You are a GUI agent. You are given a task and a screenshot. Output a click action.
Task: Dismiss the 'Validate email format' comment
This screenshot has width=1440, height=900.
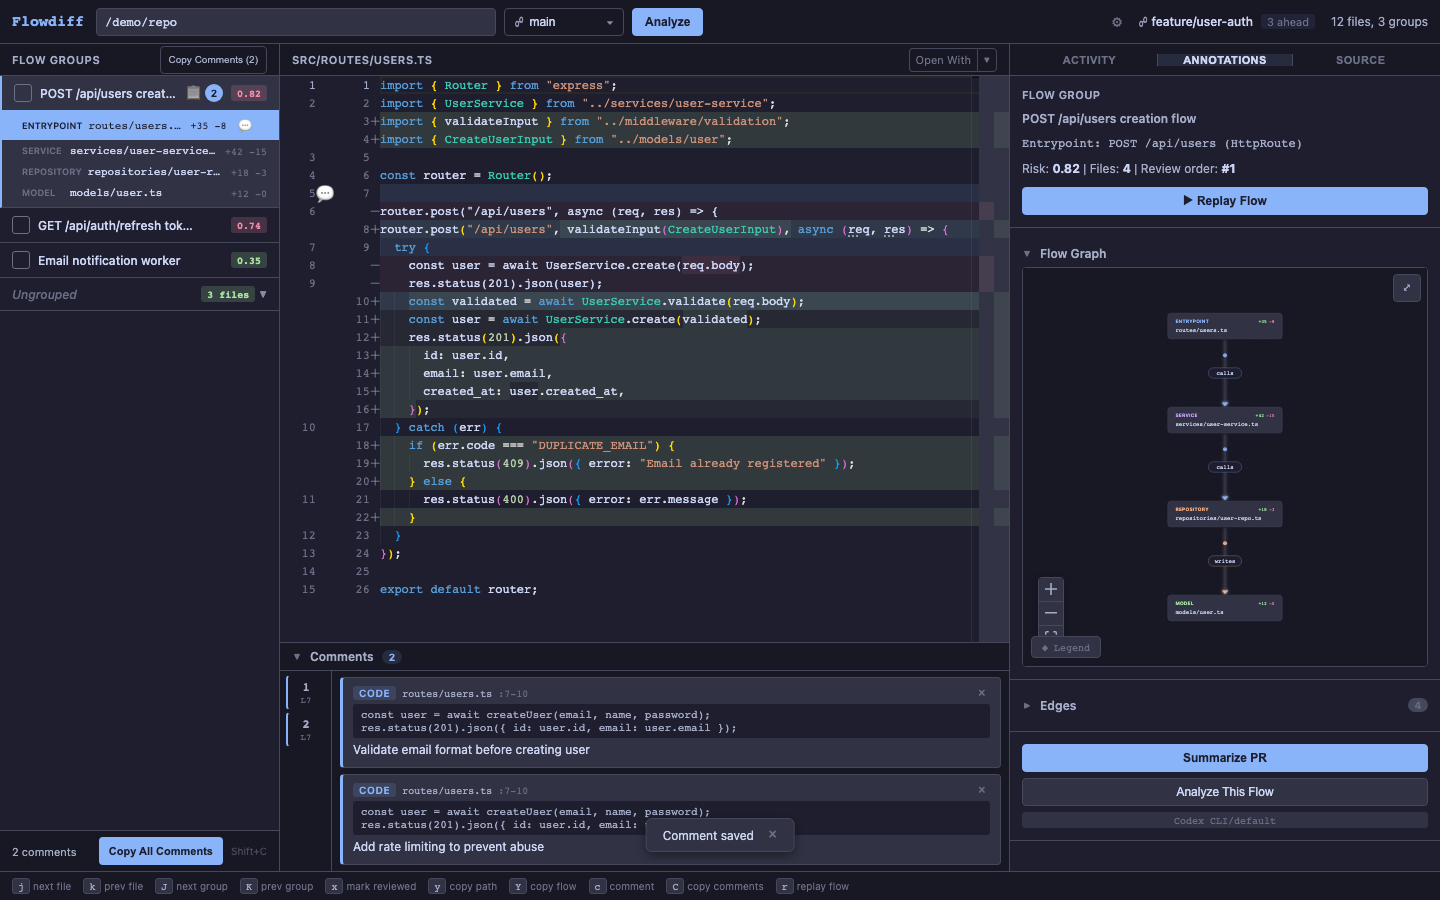[982, 693]
